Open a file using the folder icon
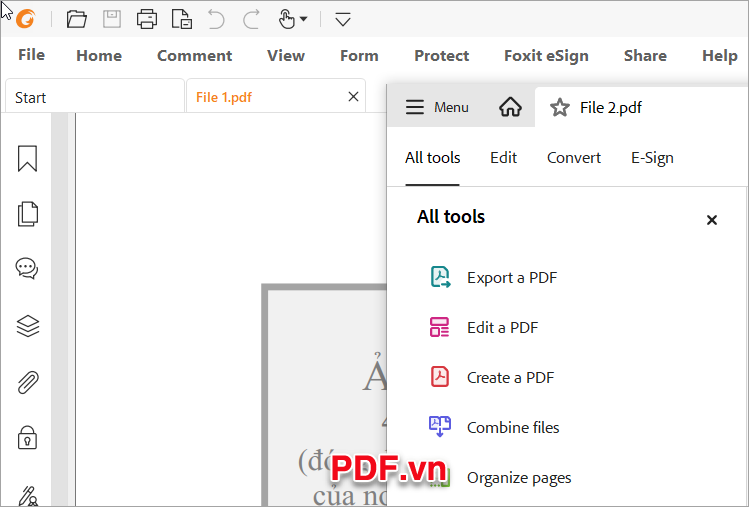The image size is (749, 507). tap(76, 20)
